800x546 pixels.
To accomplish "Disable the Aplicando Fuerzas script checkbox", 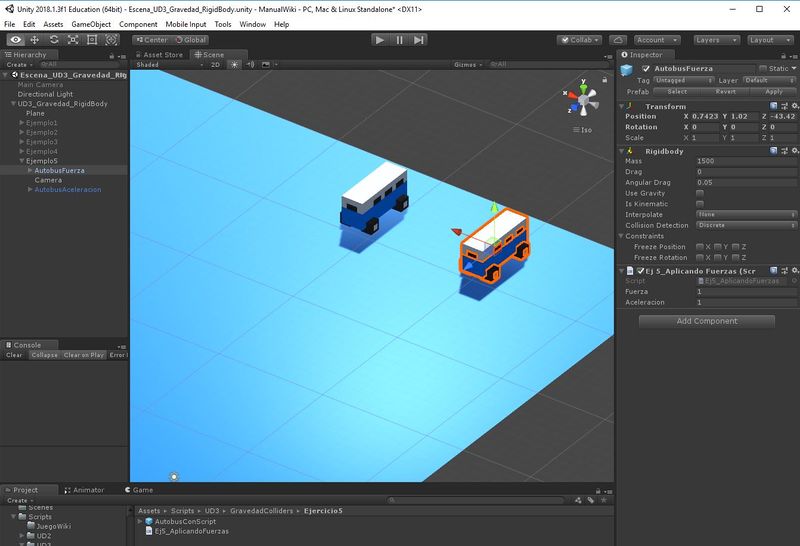I will point(640,271).
